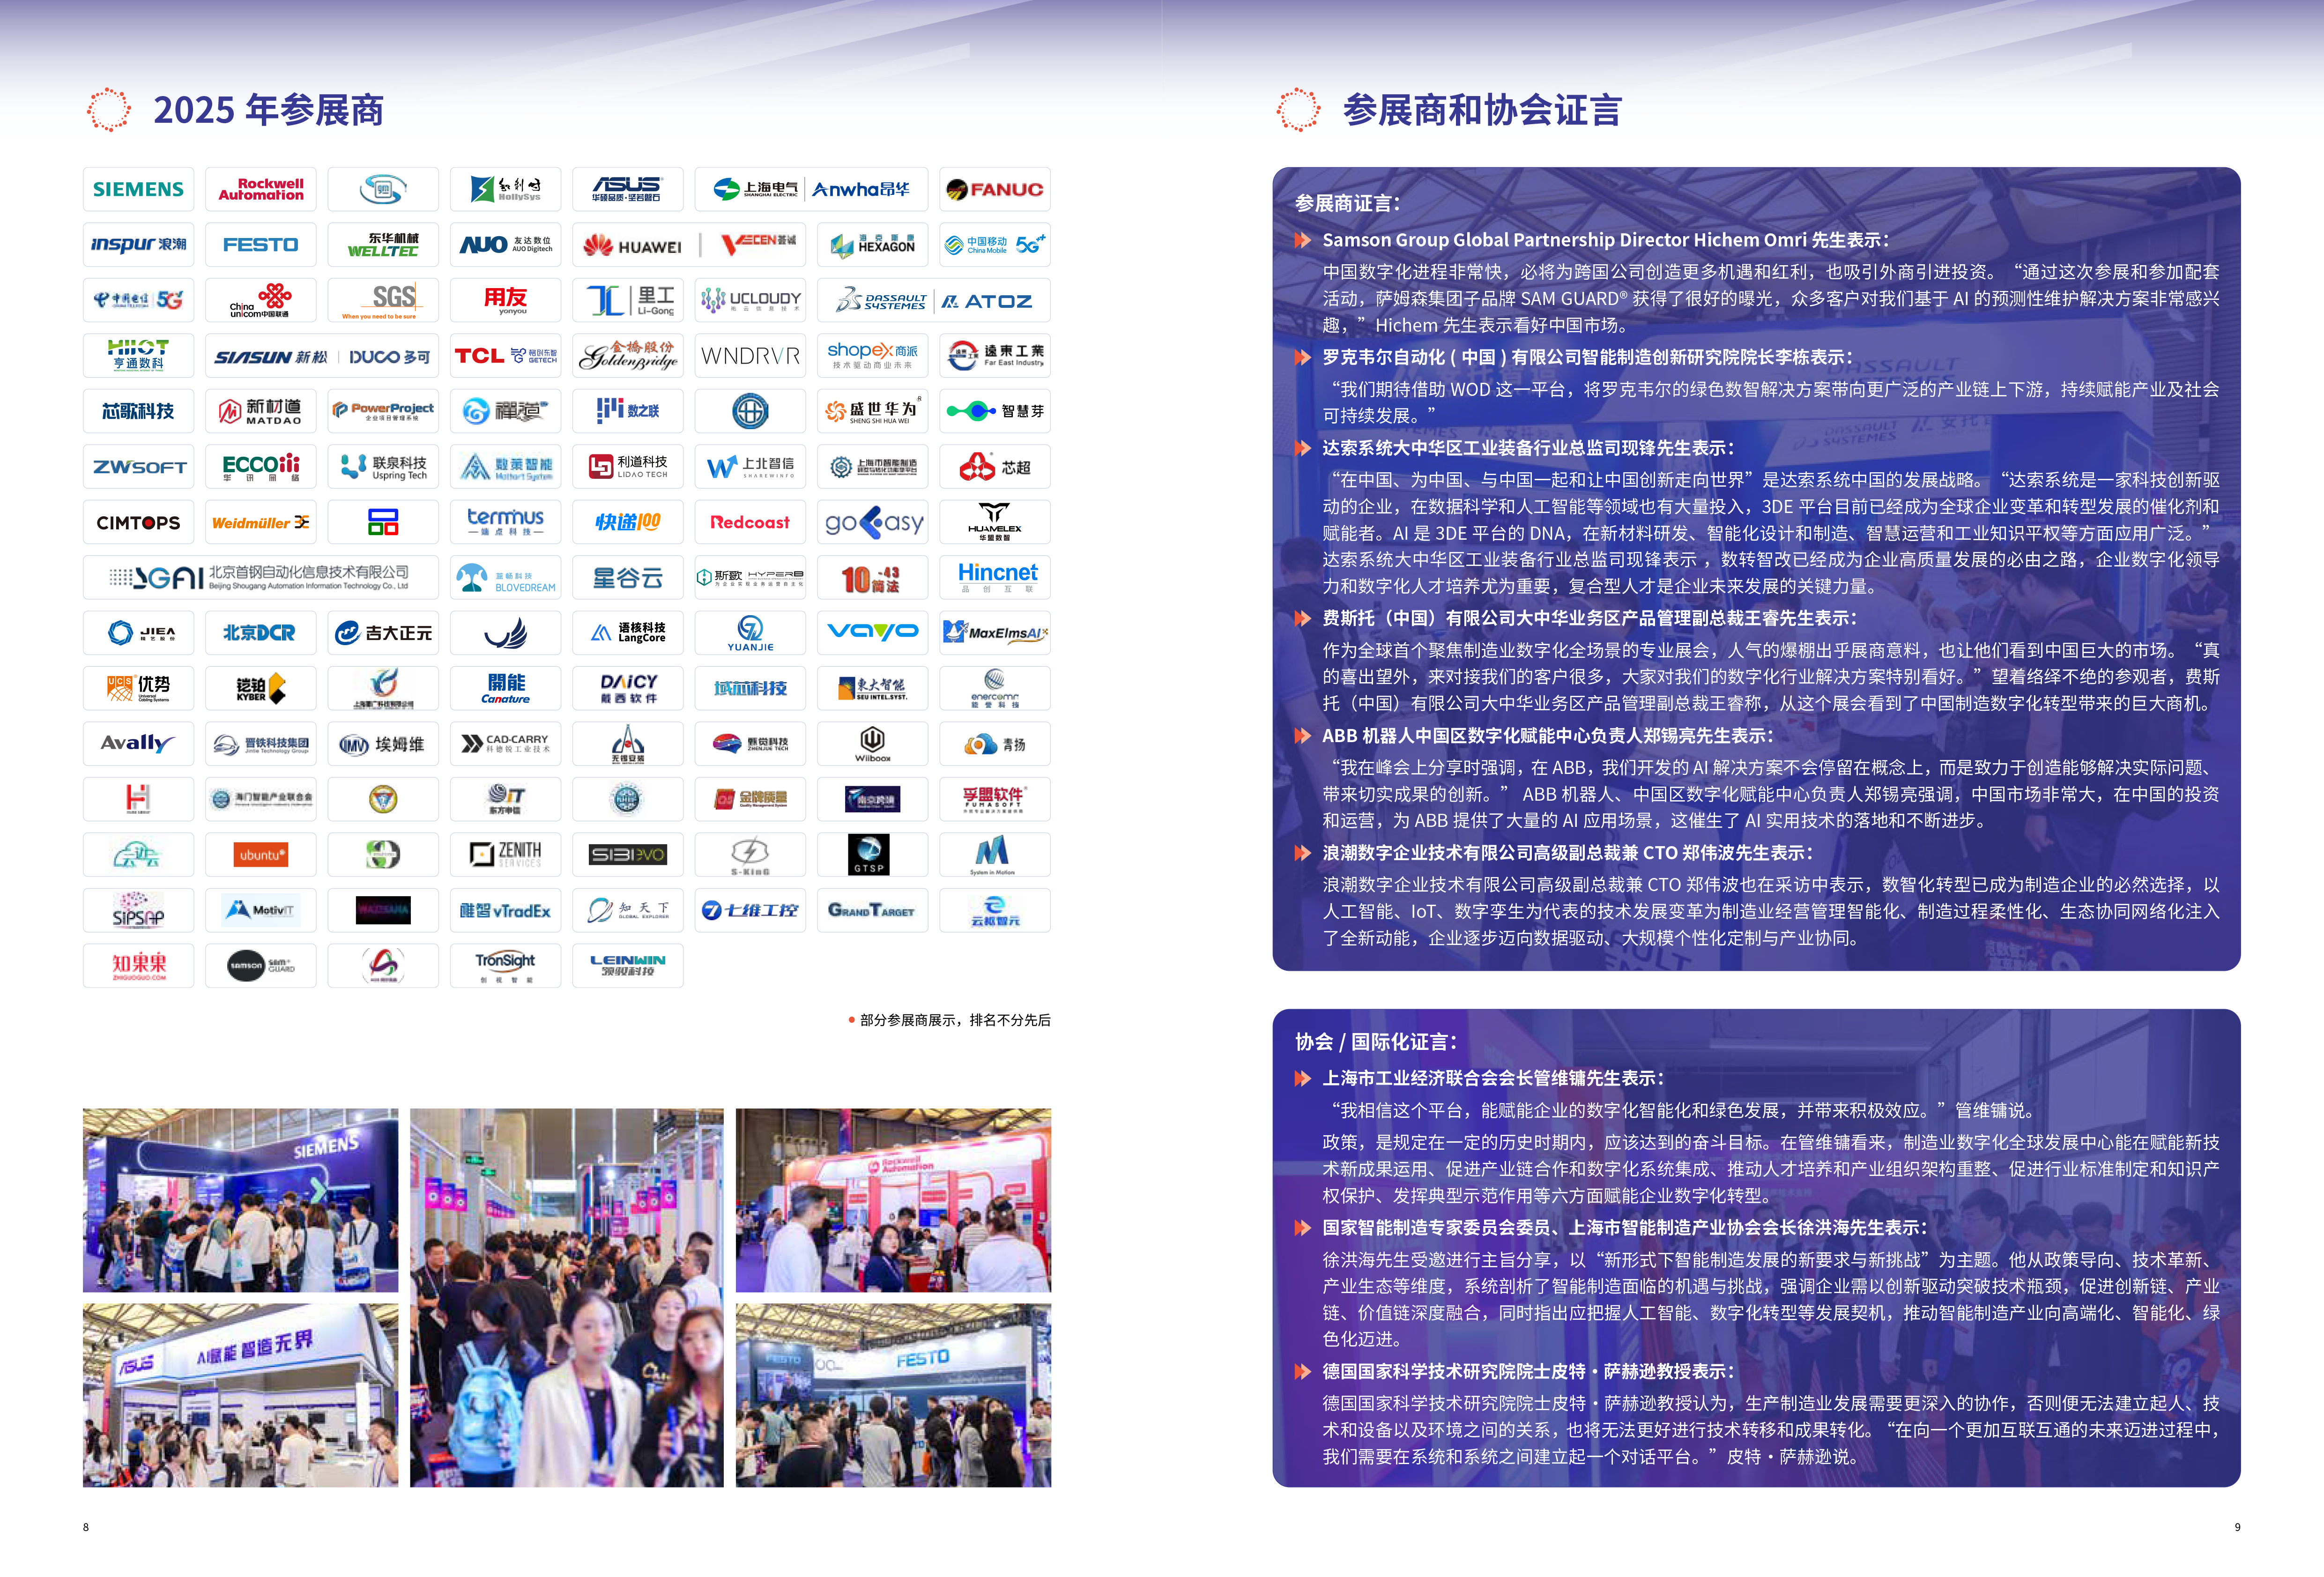This screenshot has width=2324, height=1577.
Task: Click the Rockwell Automation logo
Action: (x=260, y=189)
